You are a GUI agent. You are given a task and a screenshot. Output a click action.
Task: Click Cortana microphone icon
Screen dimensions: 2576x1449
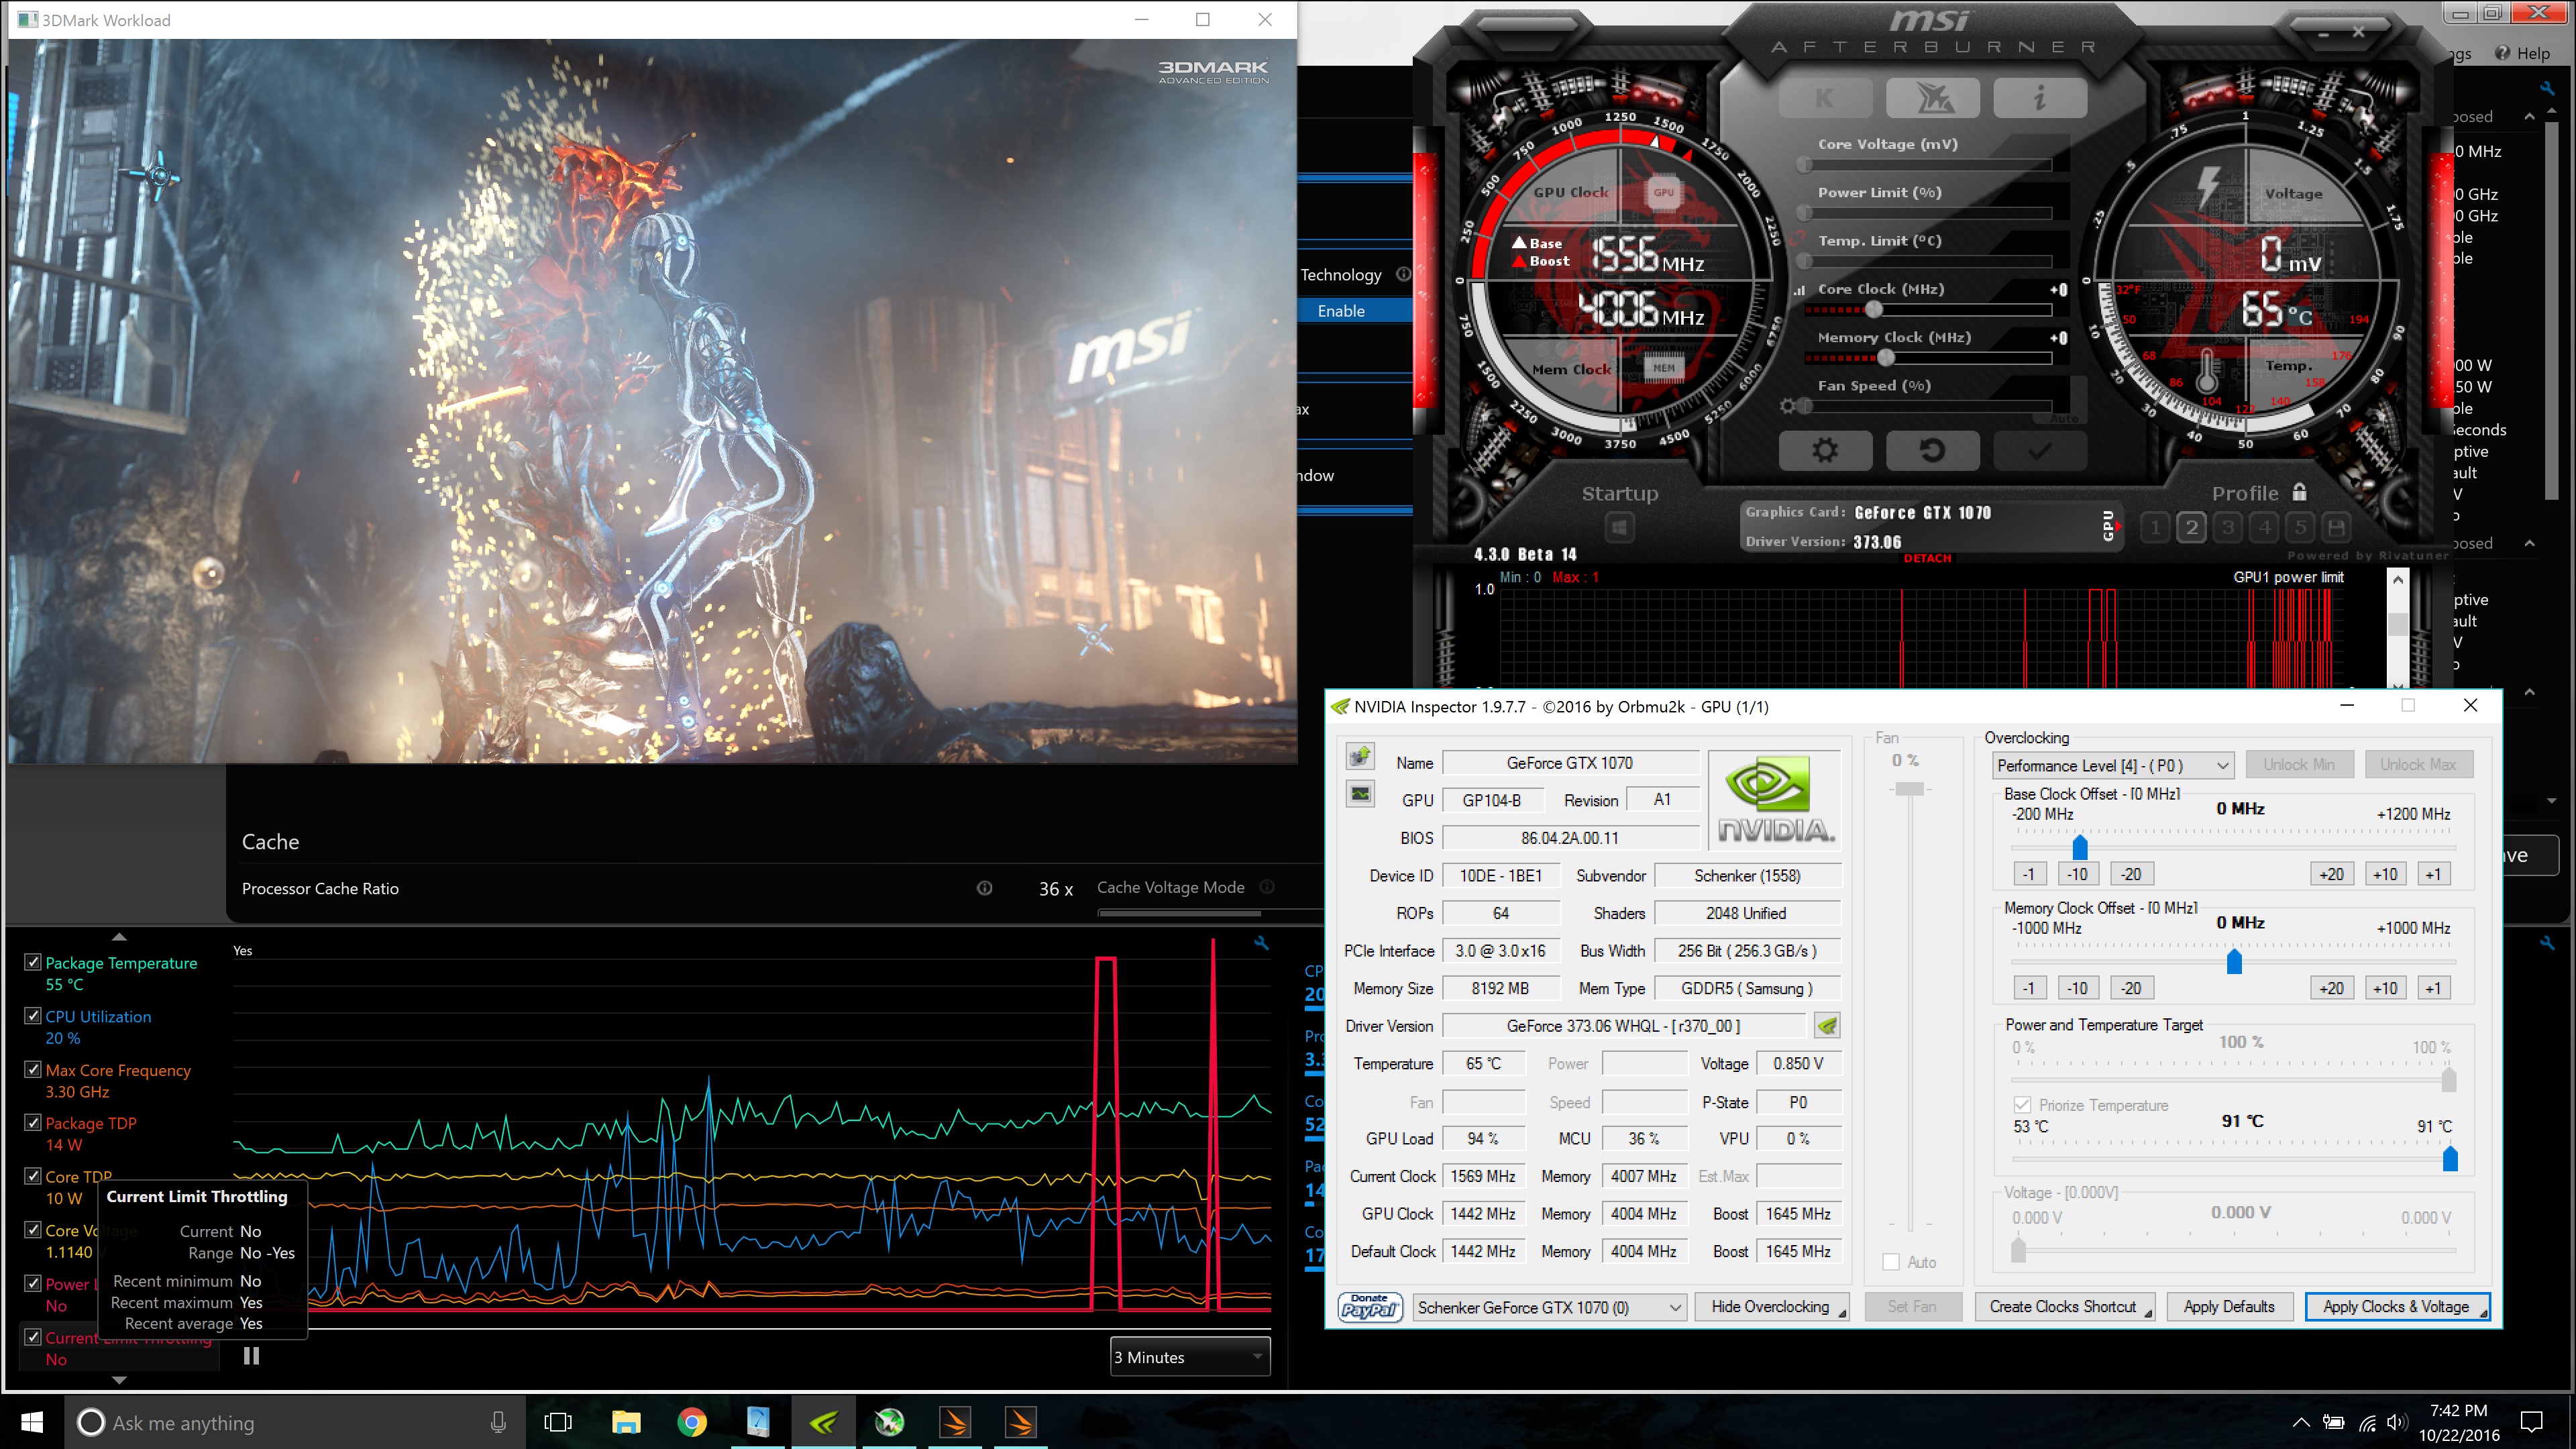[498, 1422]
